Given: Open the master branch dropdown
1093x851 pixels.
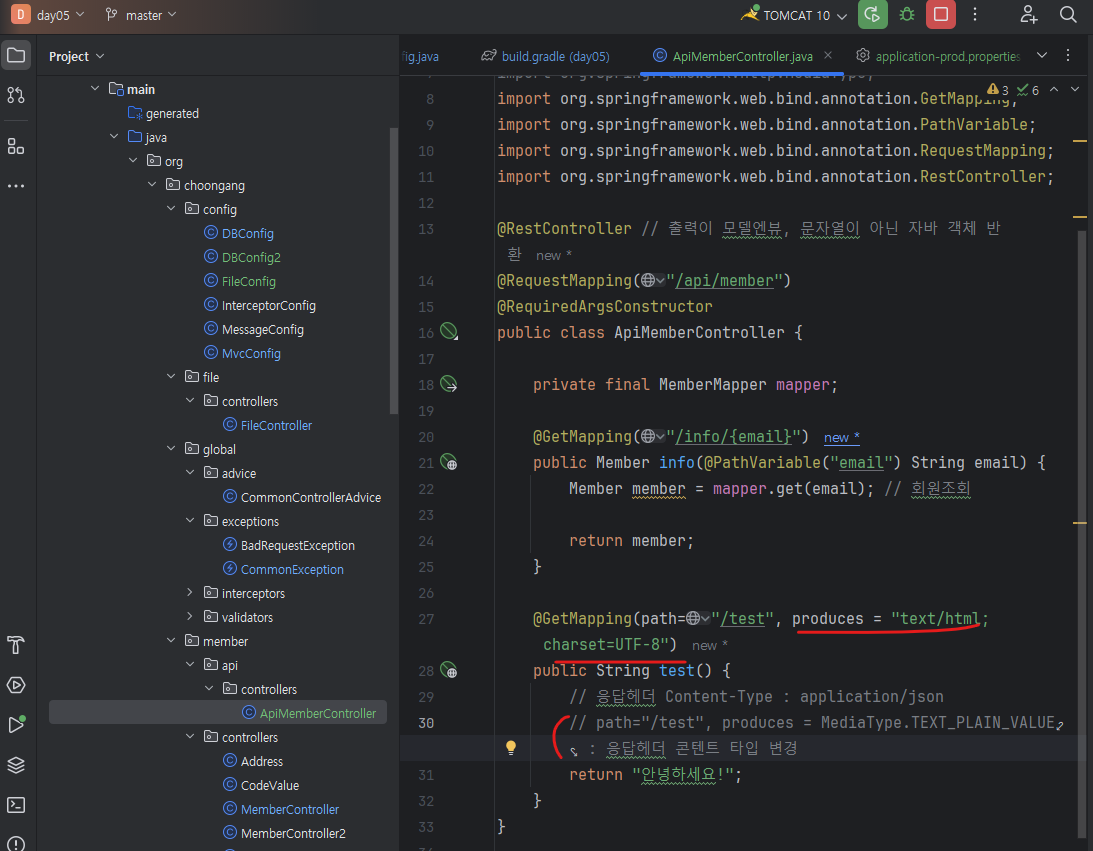Looking at the screenshot, I should pos(142,15).
